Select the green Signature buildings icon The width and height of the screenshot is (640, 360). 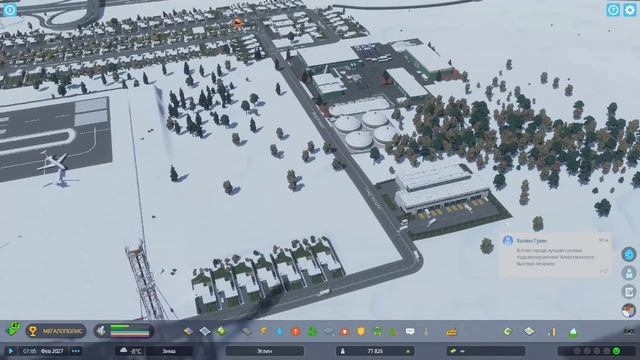pos(222,331)
